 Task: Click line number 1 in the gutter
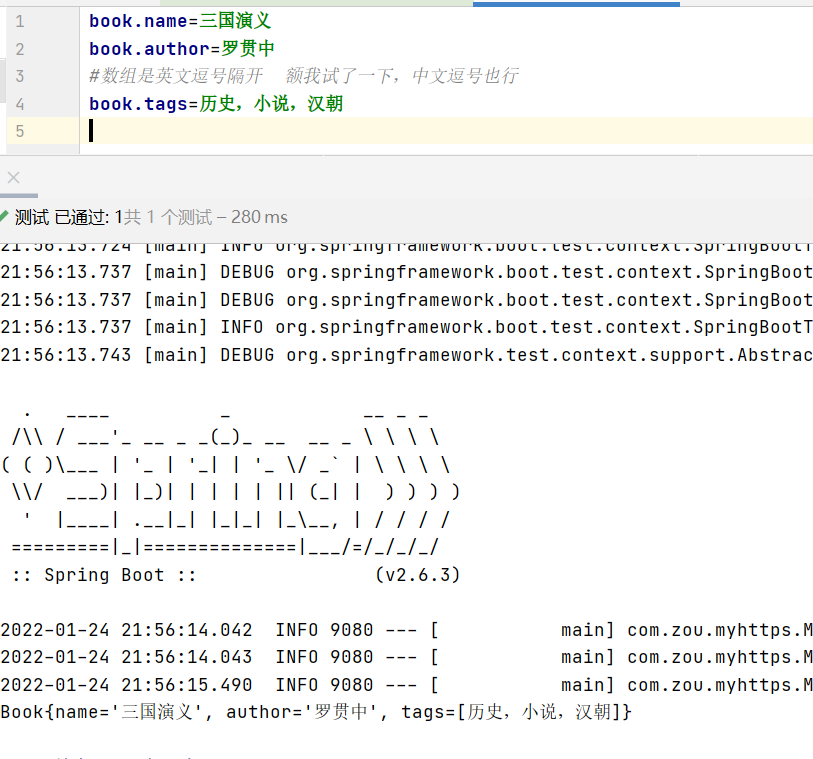pos(20,21)
